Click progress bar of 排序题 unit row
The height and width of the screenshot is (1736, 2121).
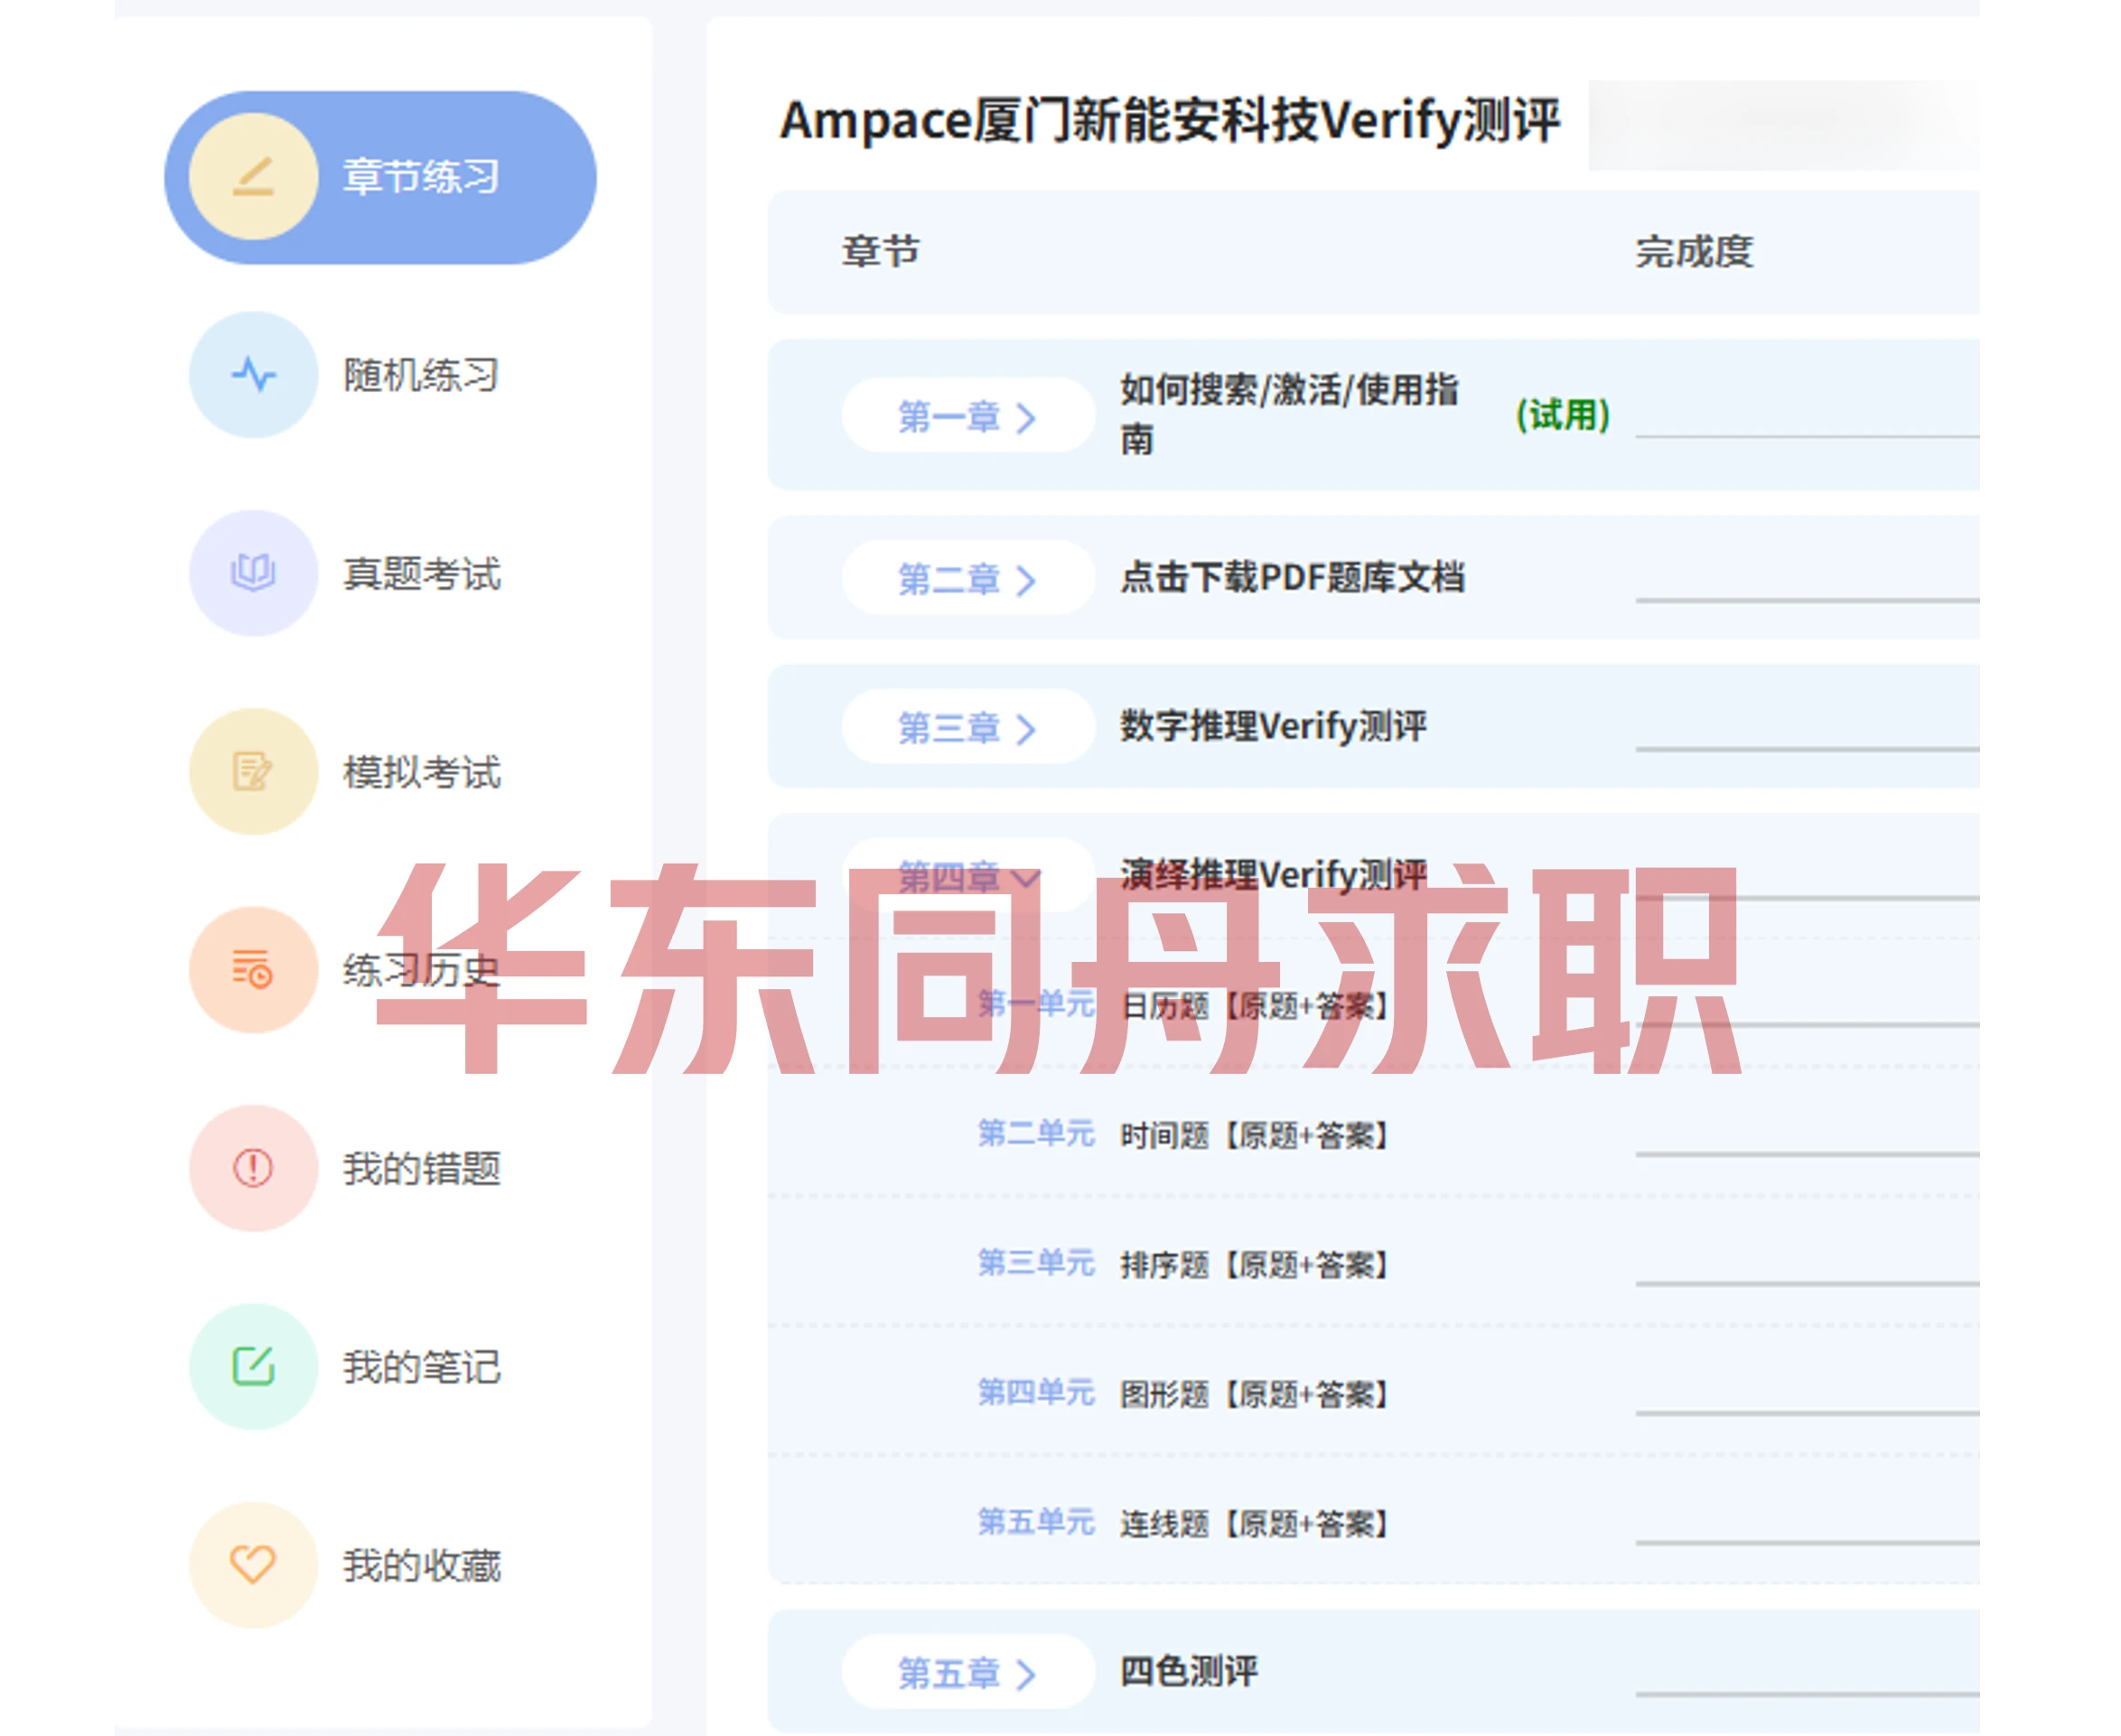coord(1807,1284)
